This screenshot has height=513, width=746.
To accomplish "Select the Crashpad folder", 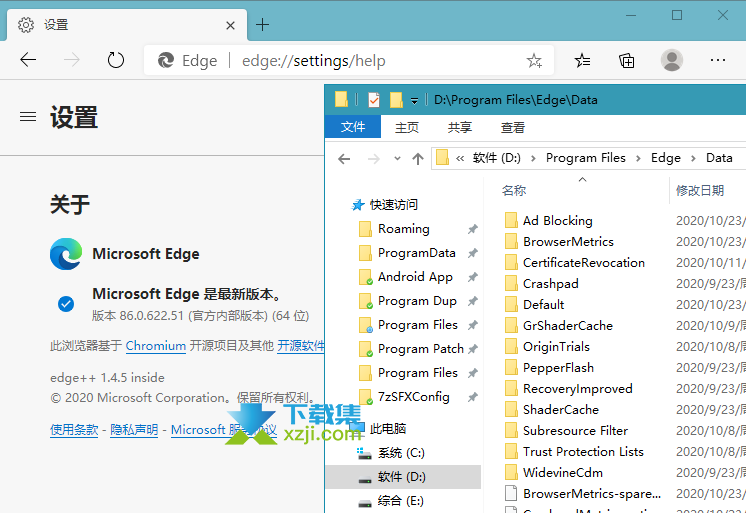I will (550, 284).
